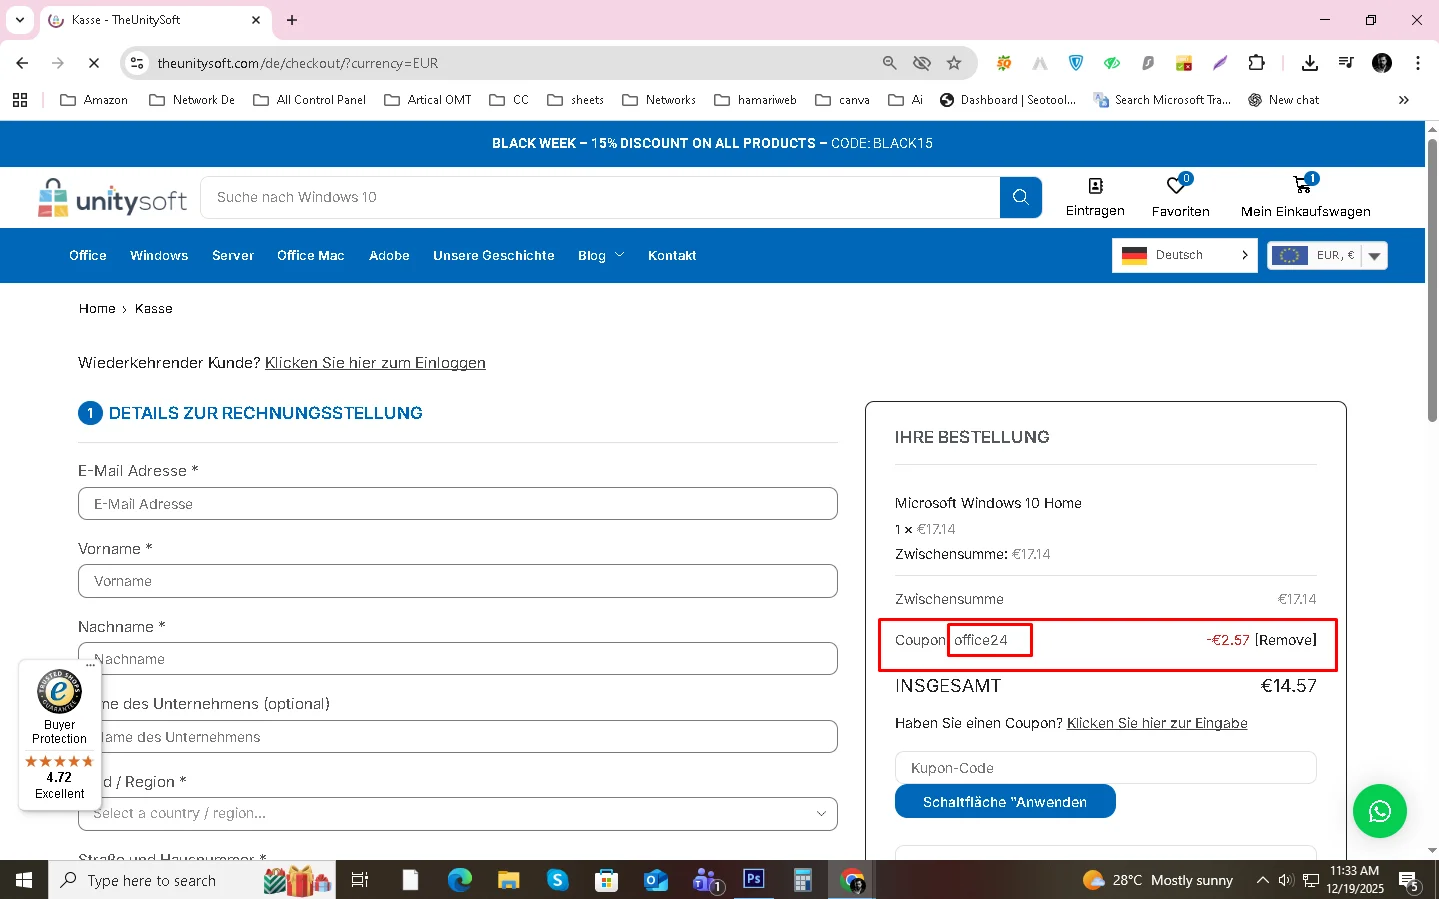Open Trusted Shops Buyer Protection badge
The height and width of the screenshot is (899, 1439).
(x=60, y=734)
